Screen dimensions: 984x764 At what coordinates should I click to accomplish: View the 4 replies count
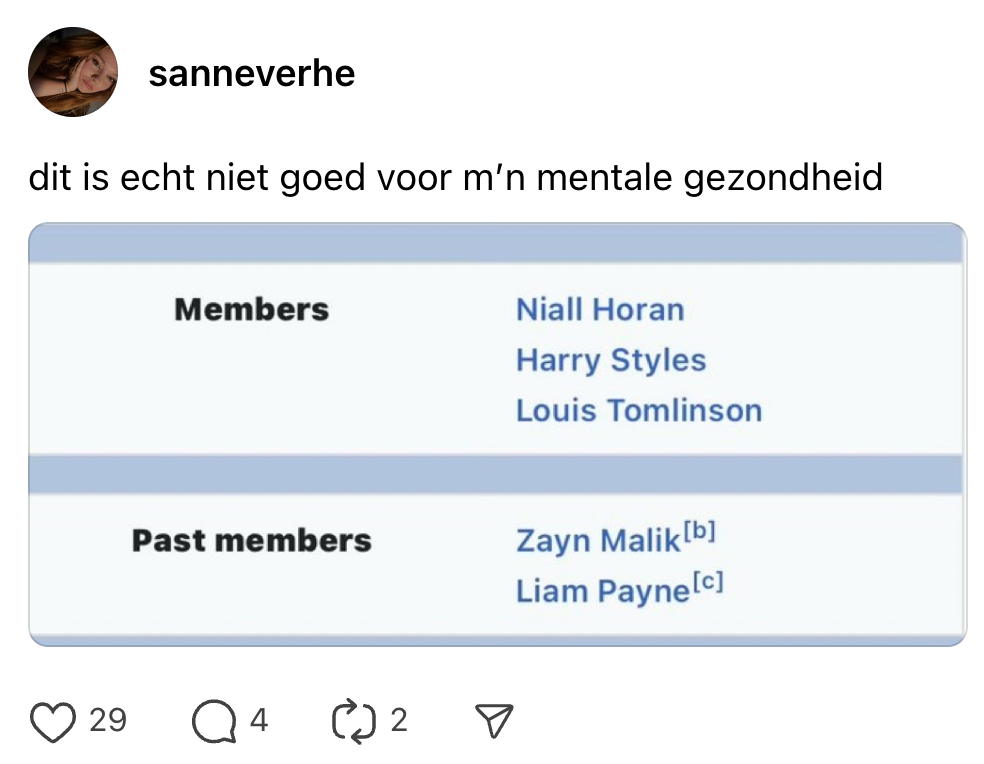pos(258,719)
